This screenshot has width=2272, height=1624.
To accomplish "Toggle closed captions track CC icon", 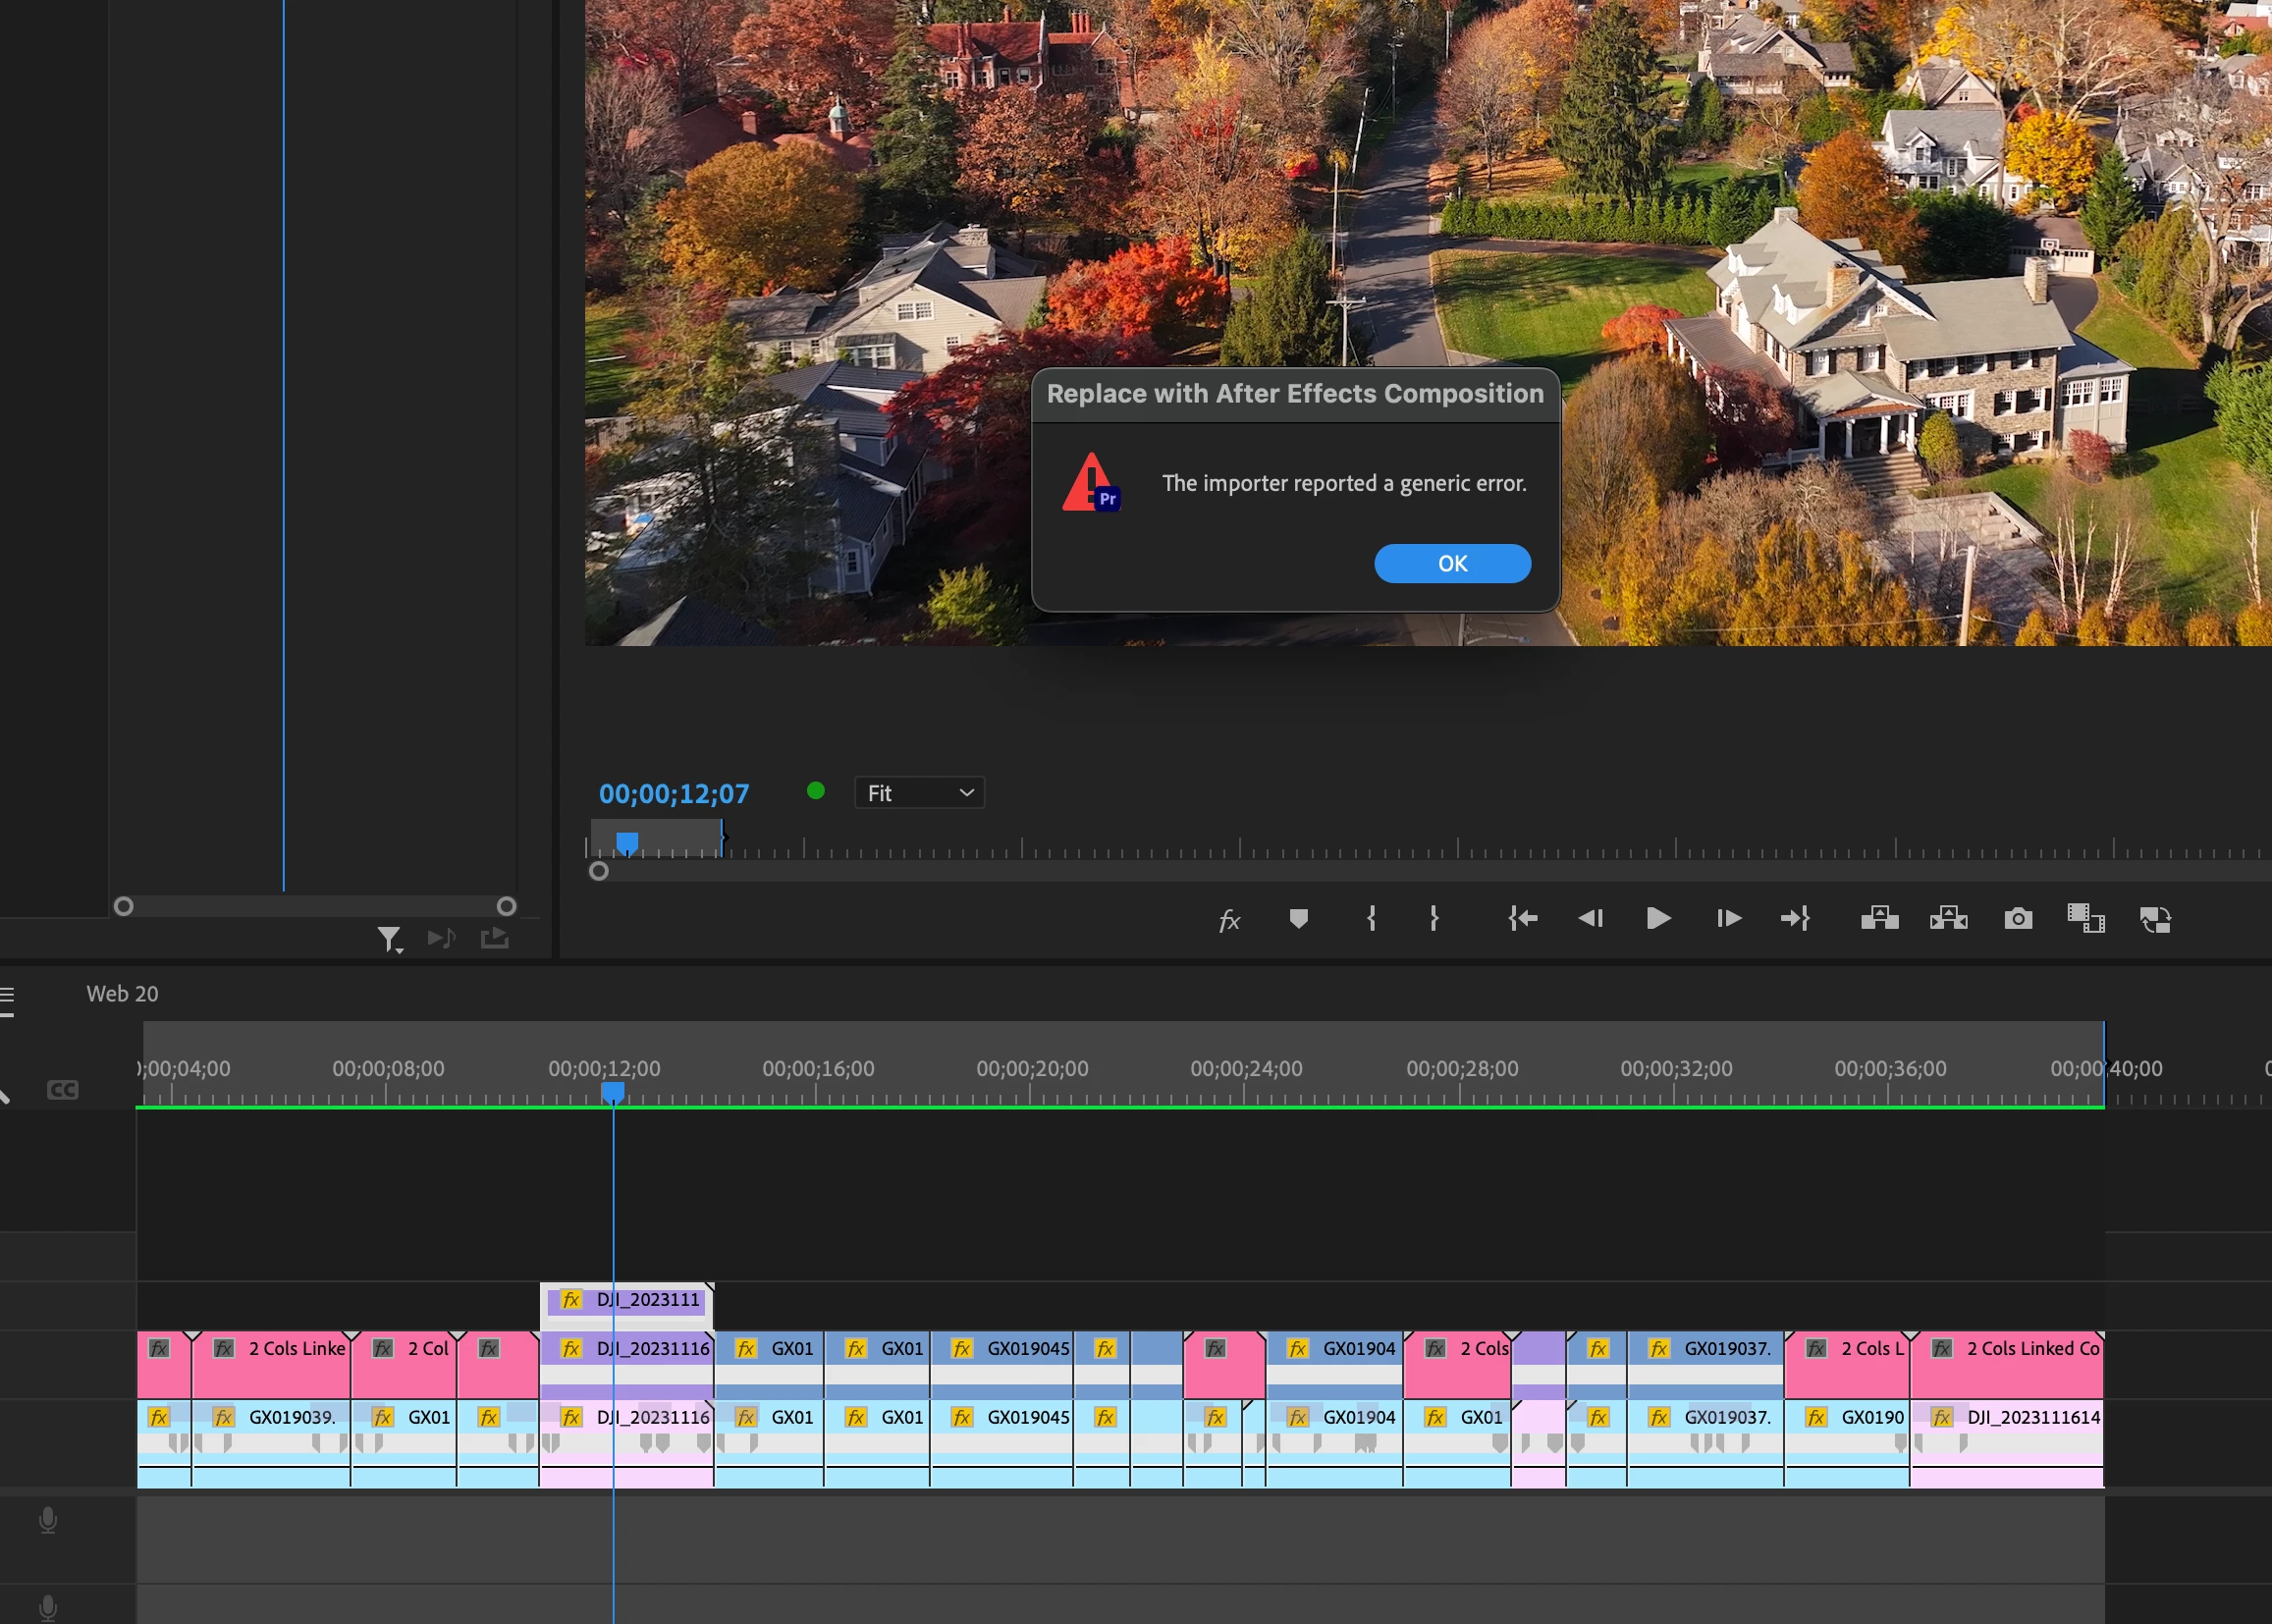I will pos(62,1090).
